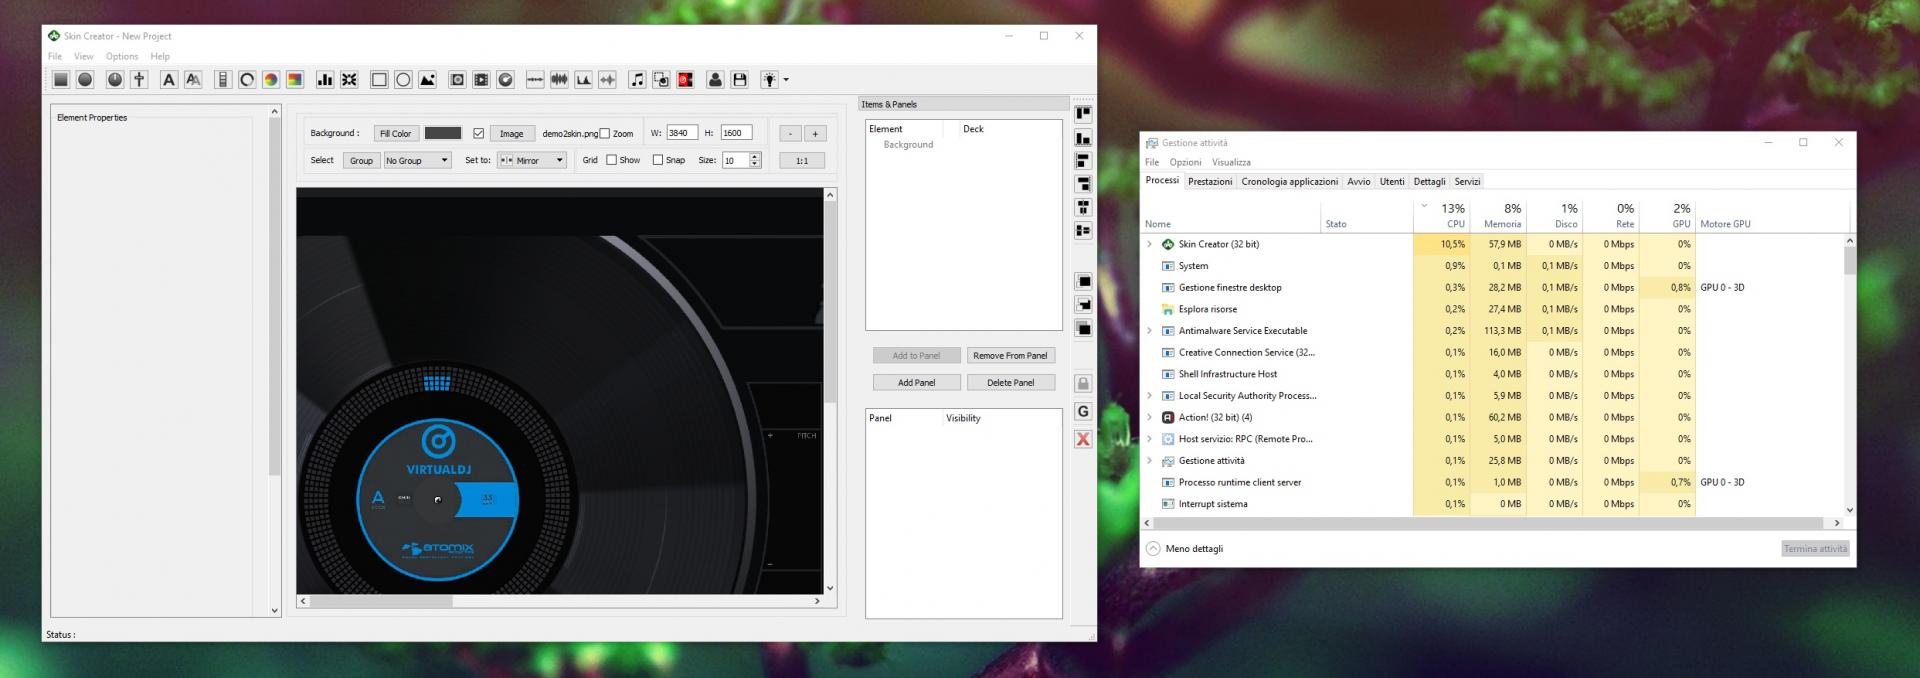
Task: Open the Servizi tab in Task Manager
Action: coord(1468,182)
